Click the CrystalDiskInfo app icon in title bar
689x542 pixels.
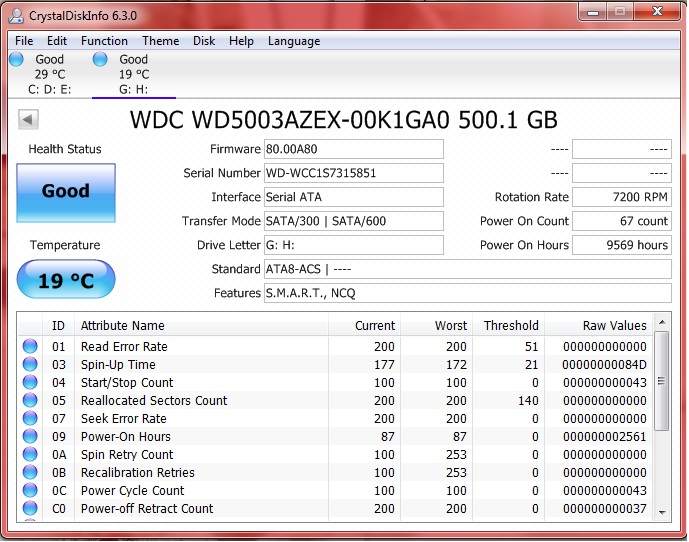click(17, 14)
